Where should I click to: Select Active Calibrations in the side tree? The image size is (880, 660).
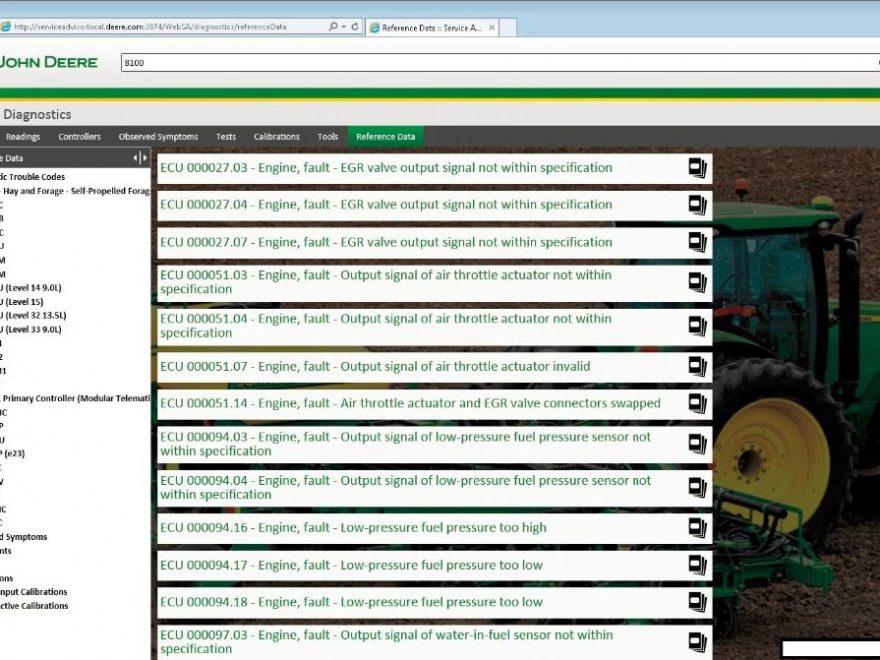point(34,606)
